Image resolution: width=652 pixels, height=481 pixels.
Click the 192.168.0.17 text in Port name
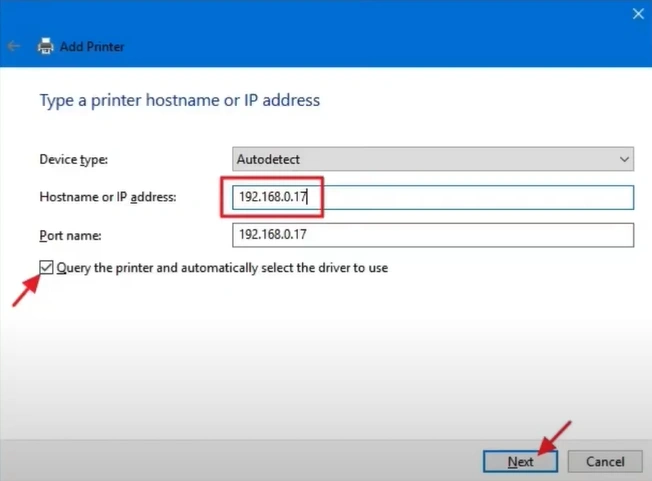click(x=272, y=235)
